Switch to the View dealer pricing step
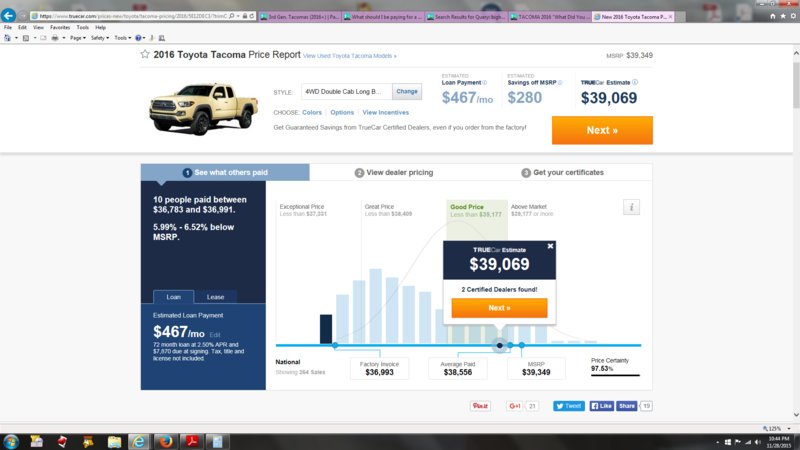 point(394,172)
